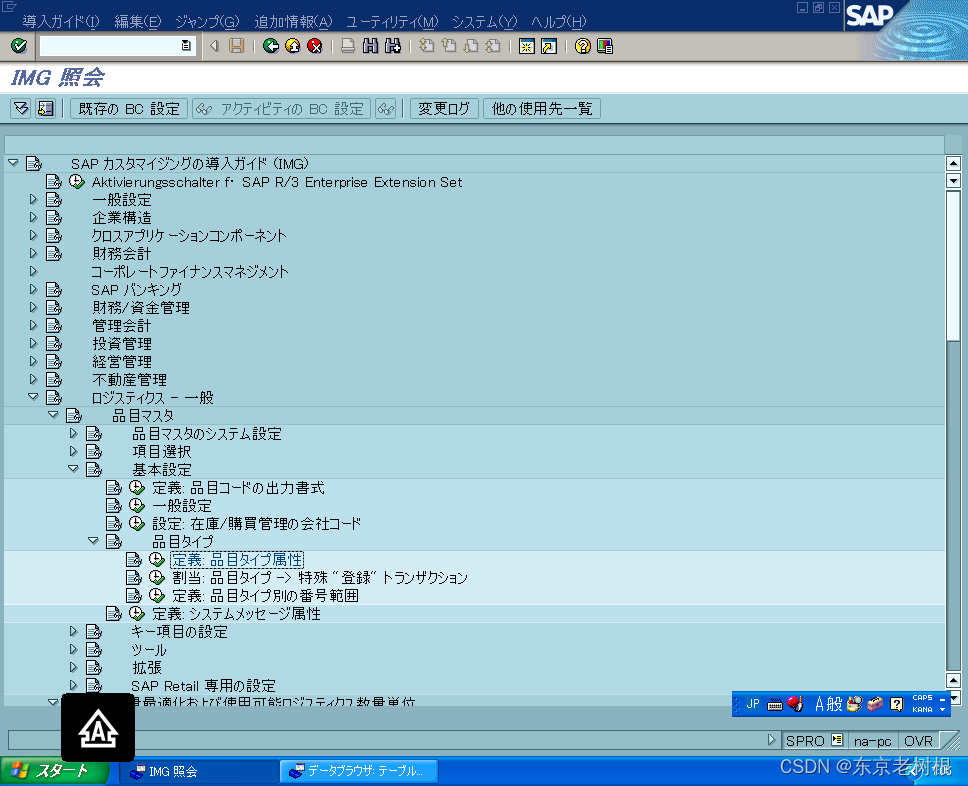Expand the 企業構造 node
968x786 pixels.
33,217
